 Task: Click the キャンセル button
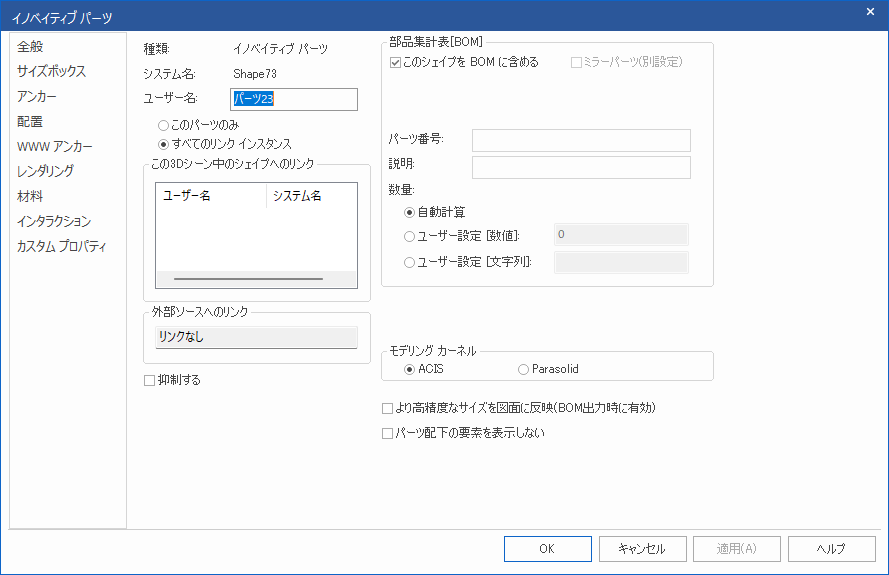click(643, 549)
